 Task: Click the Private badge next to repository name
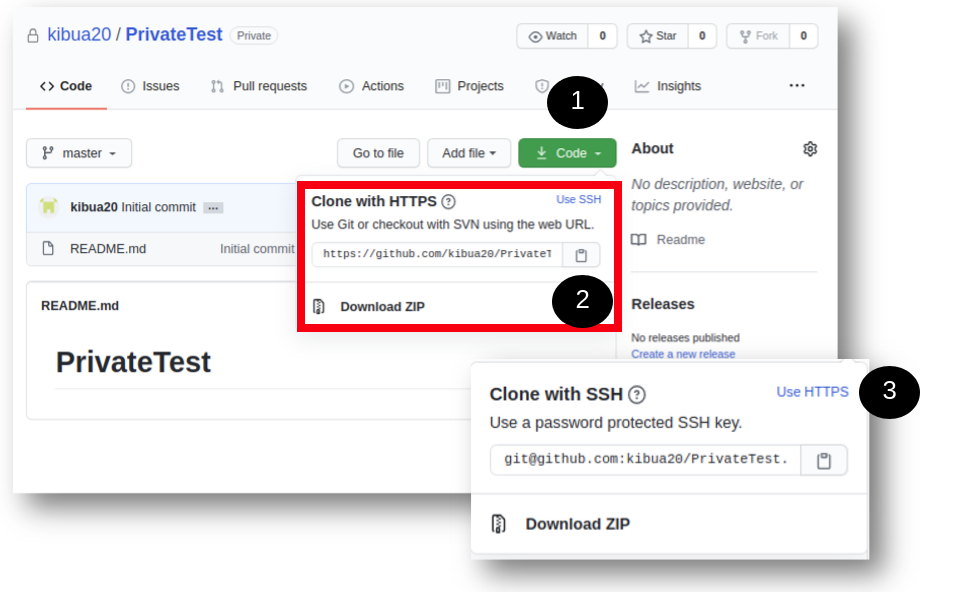pyautogui.click(x=253, y=36)
